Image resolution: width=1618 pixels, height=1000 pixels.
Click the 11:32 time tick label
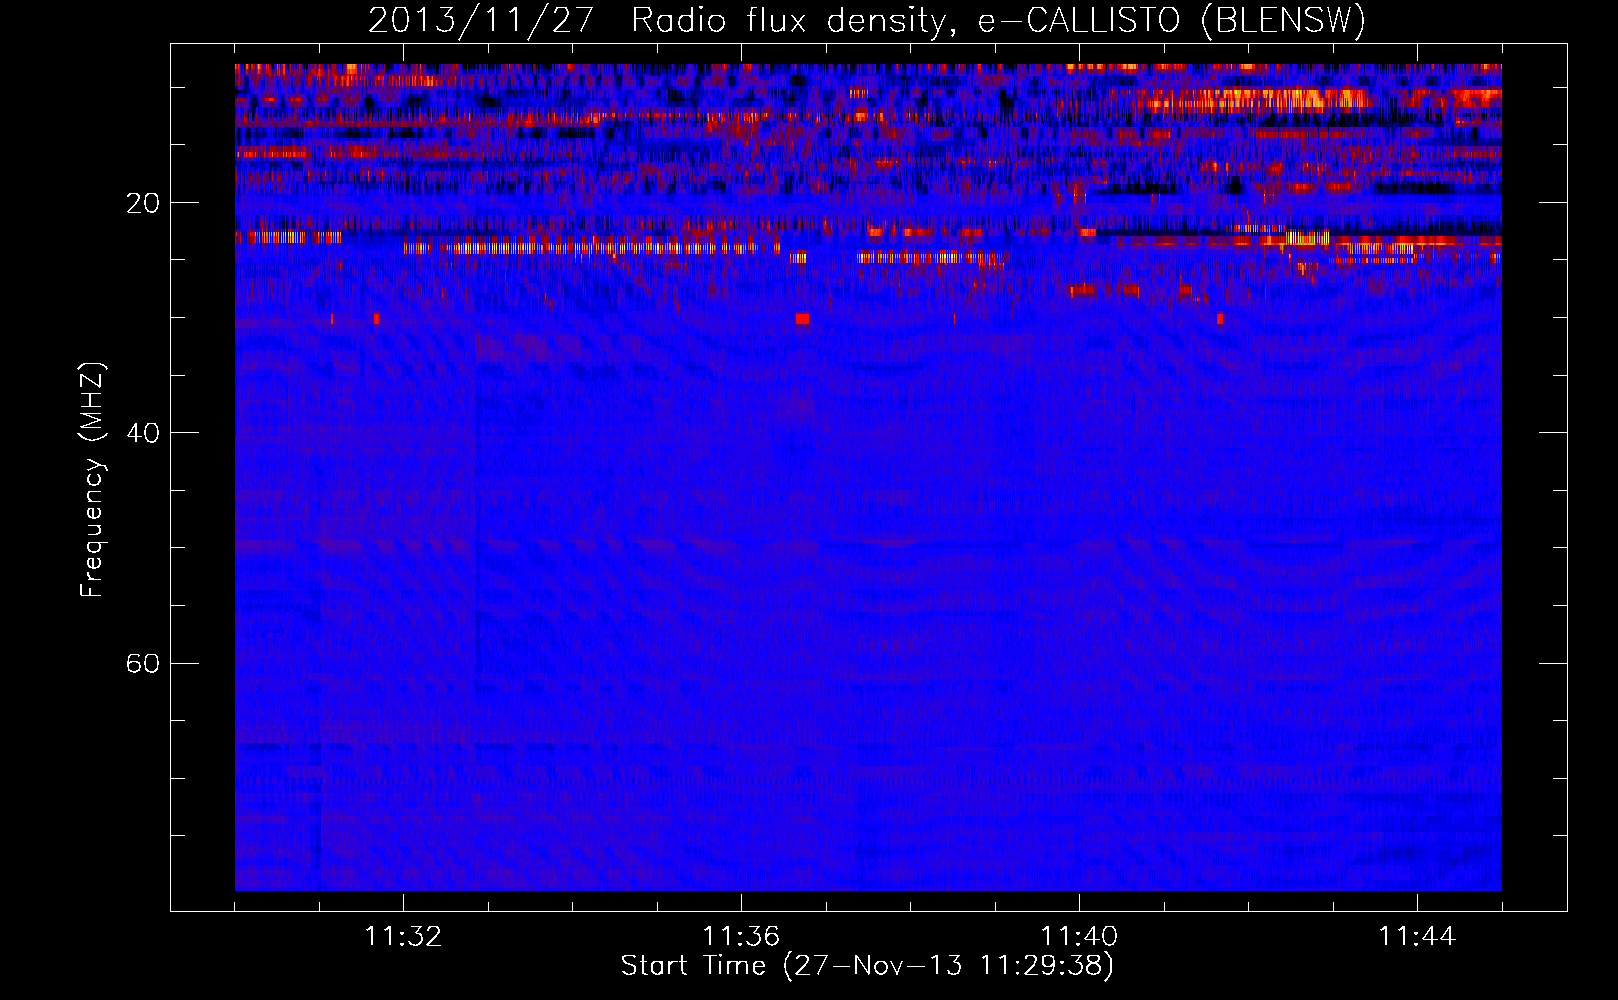(x=403, y=936)
